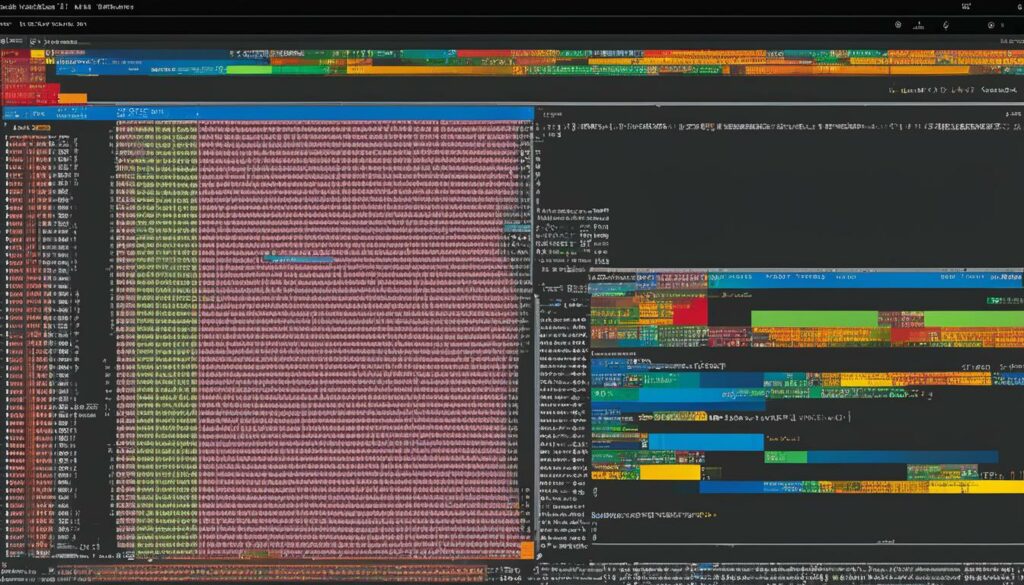Select the blue highlighted row in pink data area
This screenshot has height=585, width=1024.
[x=298, y=258]
